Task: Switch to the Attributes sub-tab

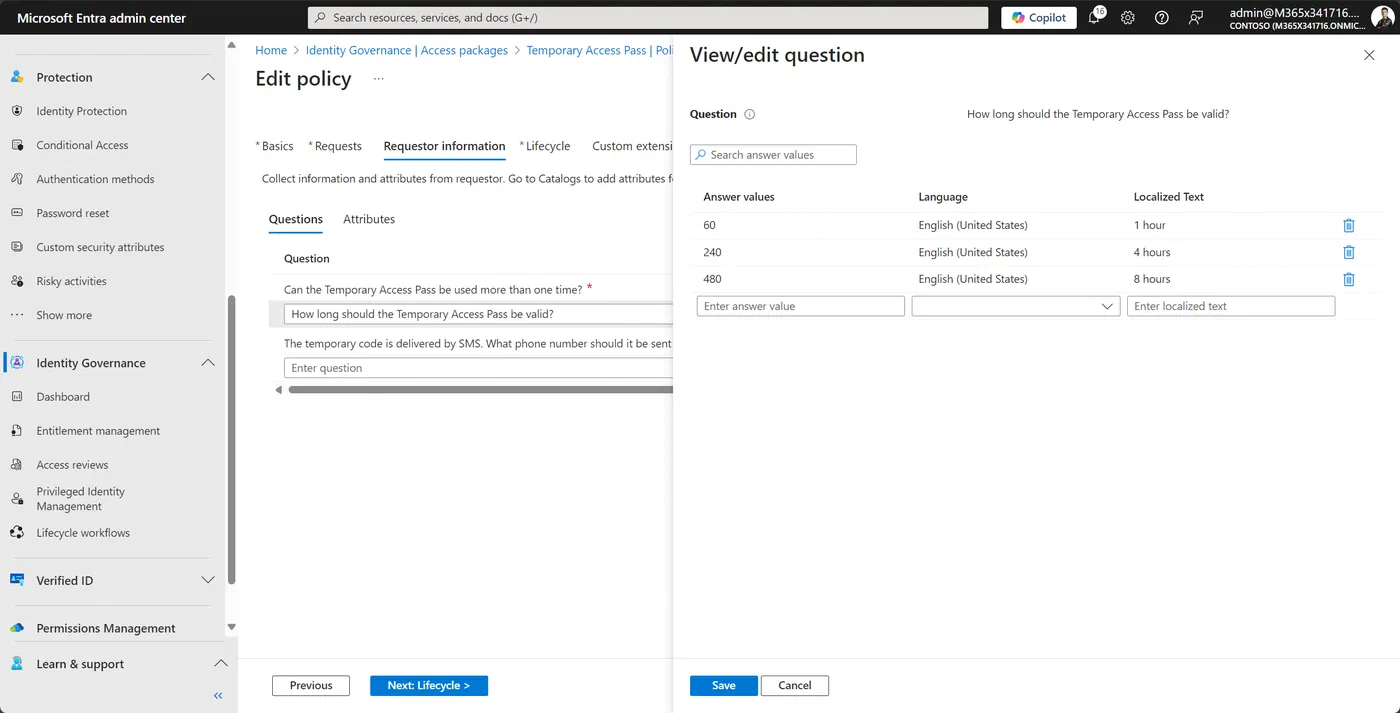Action: coord(369,219)
